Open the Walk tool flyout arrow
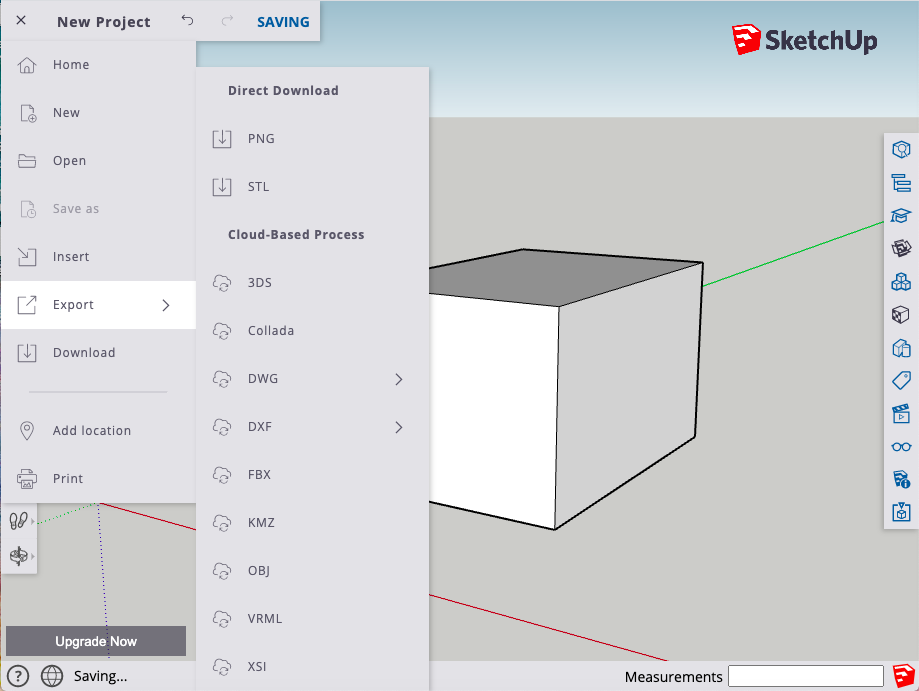919x691 pixels. pos(33,520)
